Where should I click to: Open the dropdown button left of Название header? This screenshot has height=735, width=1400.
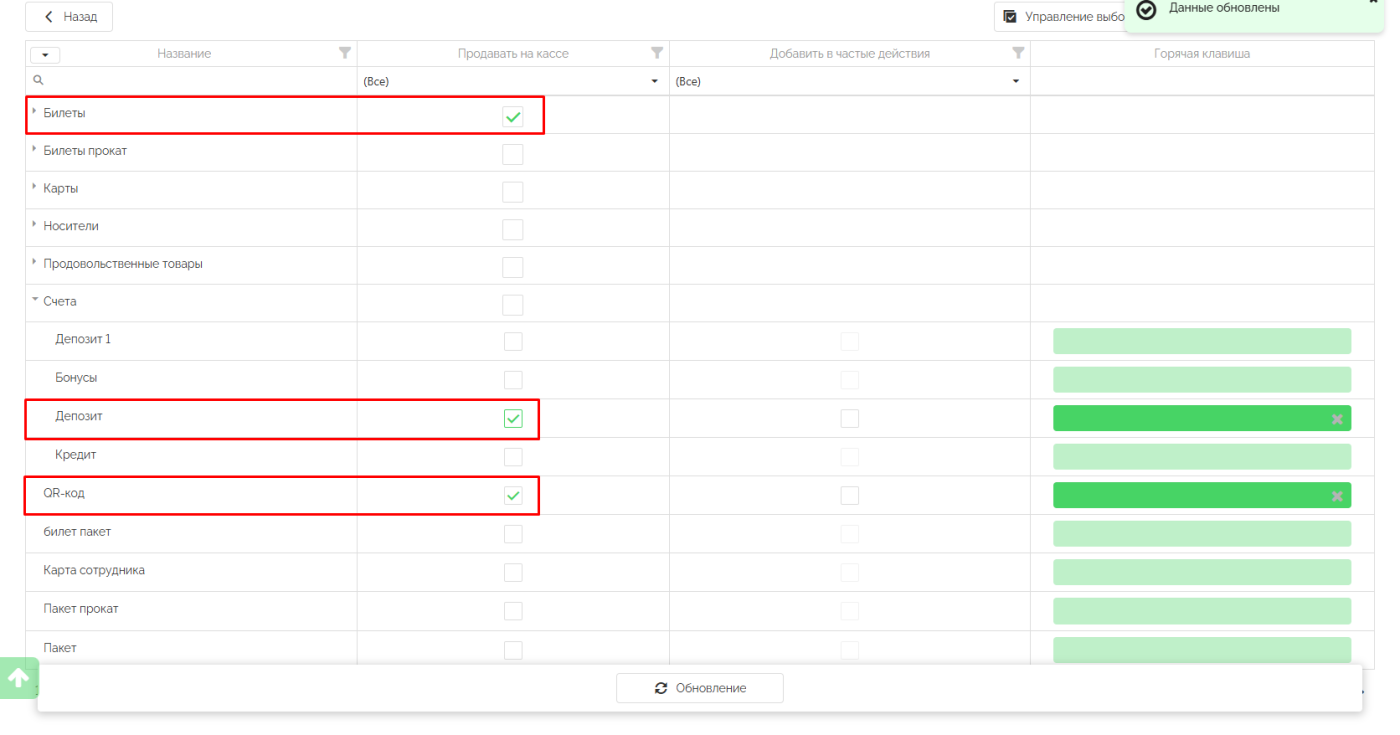pos(46,55)
